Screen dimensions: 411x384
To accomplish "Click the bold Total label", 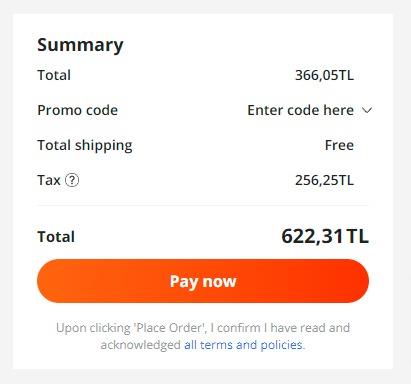I will pos(56,237).
